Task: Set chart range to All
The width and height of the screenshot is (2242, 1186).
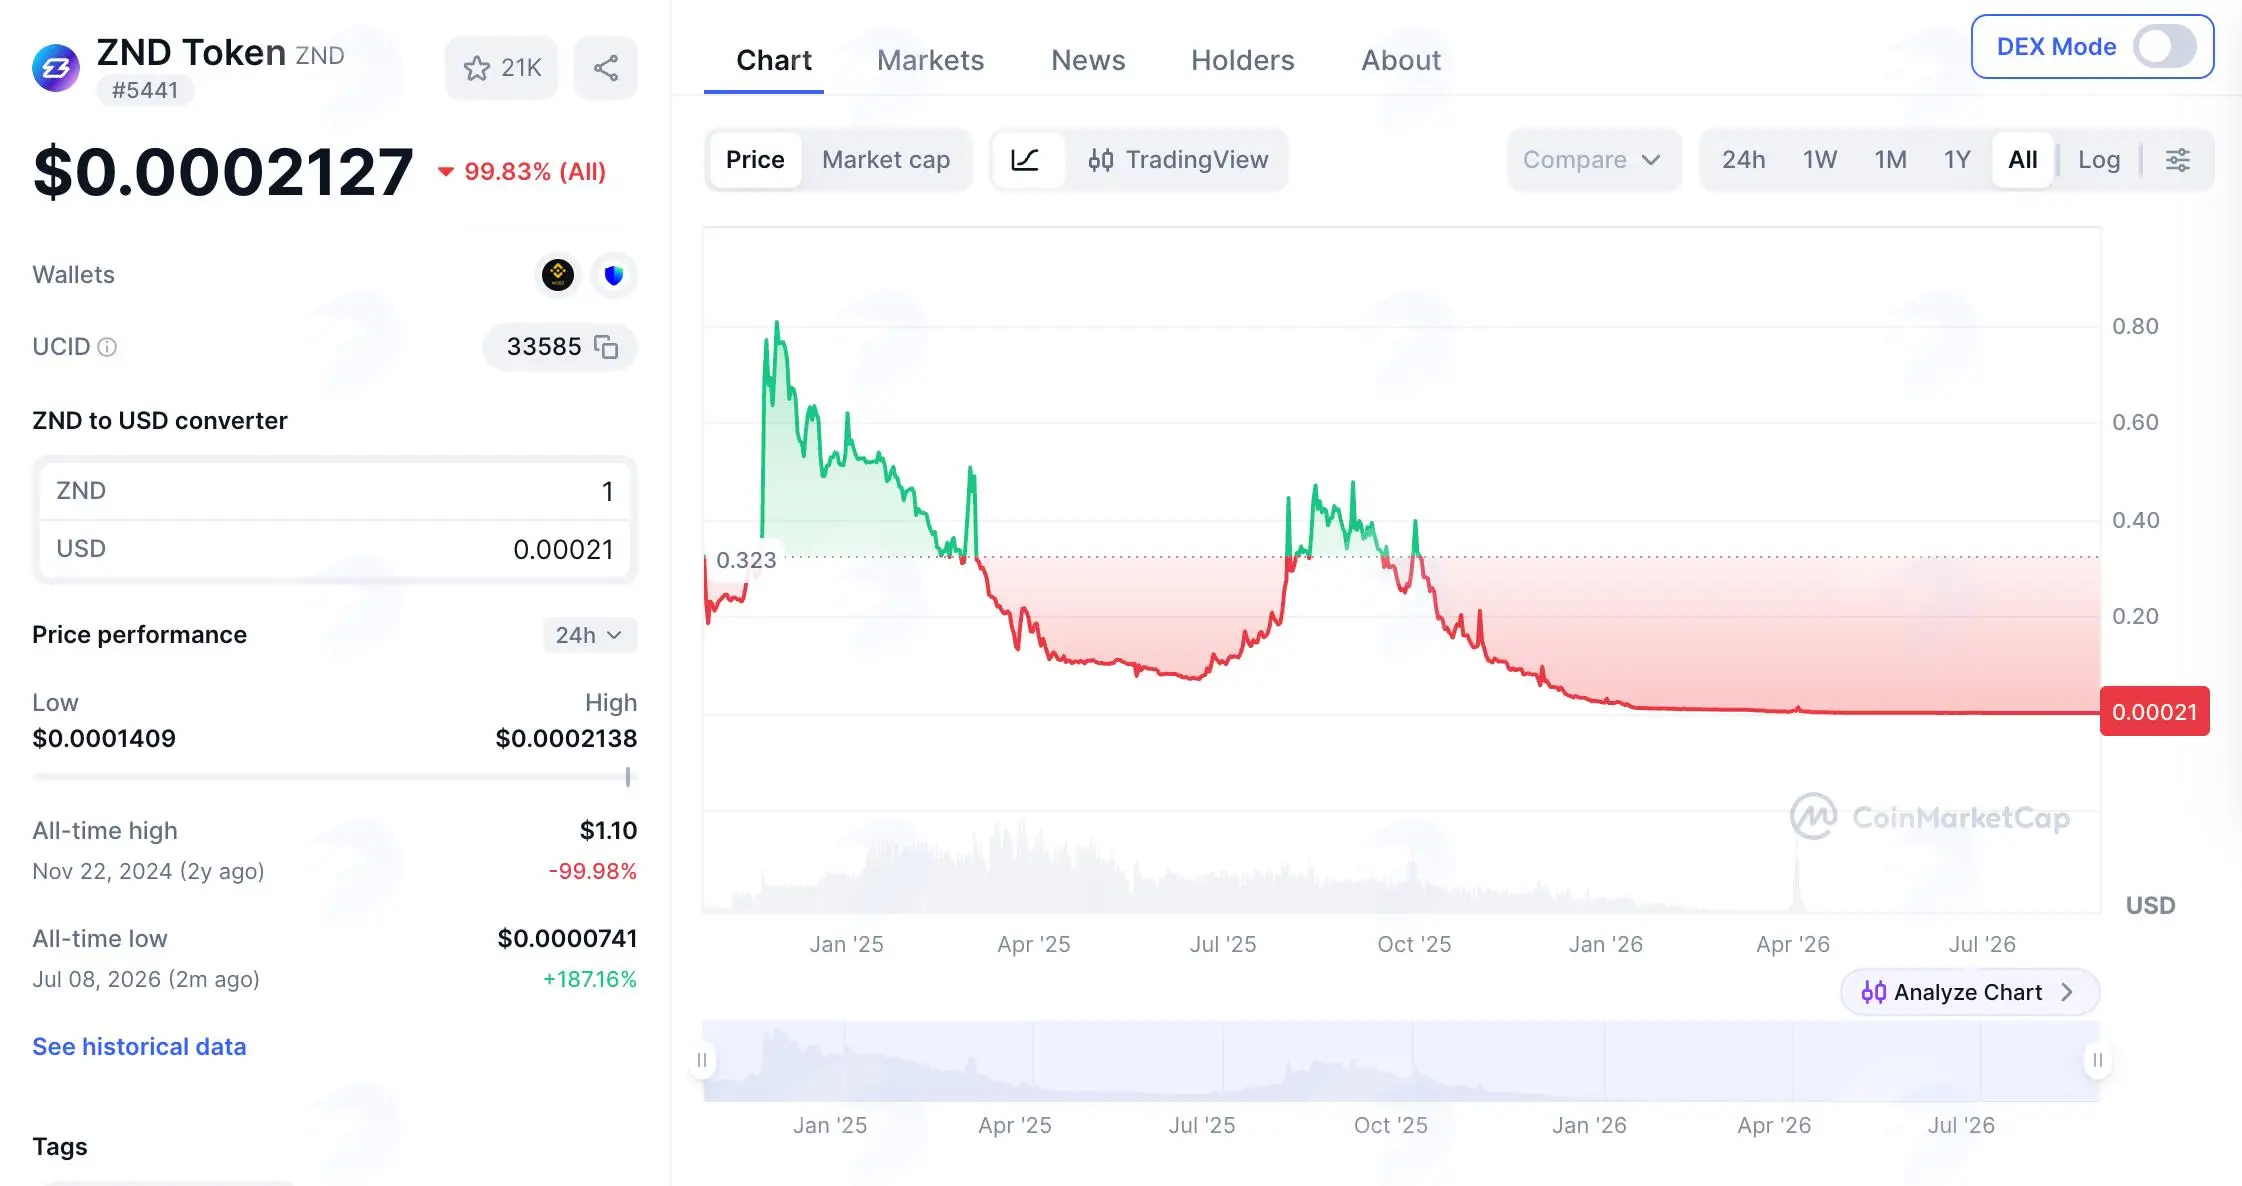Action: 2022,160
